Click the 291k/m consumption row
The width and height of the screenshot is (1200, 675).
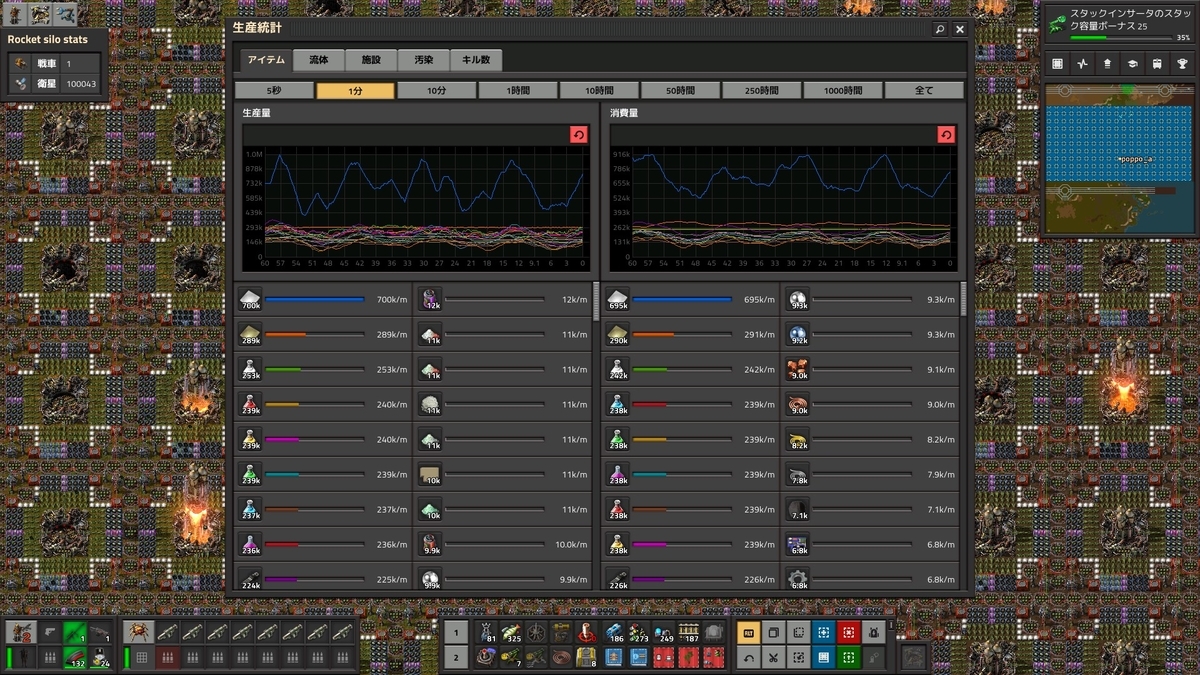tap(692, 335)
